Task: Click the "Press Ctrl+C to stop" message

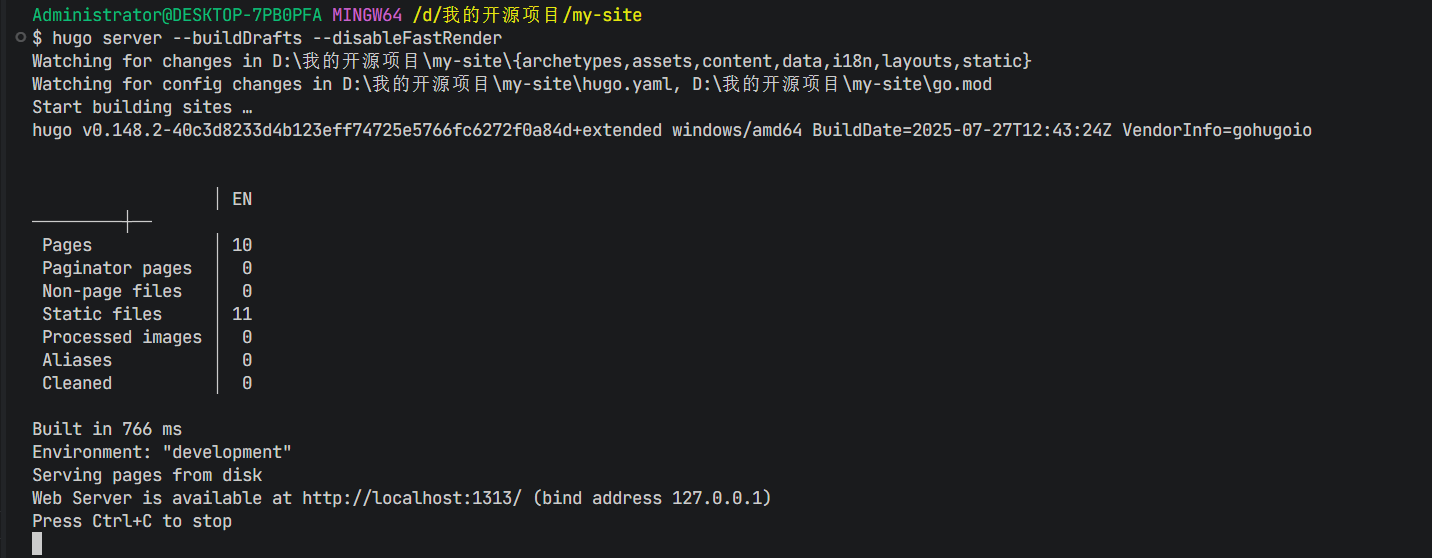Action: coord(132,521)
